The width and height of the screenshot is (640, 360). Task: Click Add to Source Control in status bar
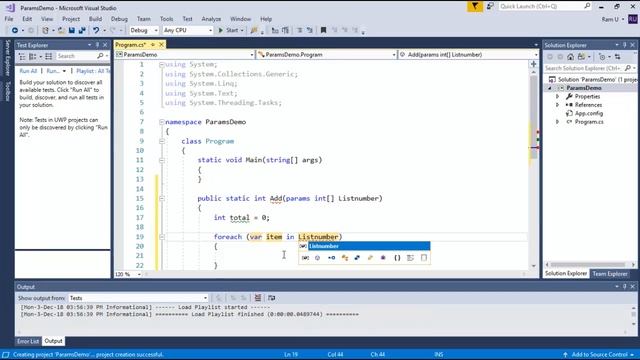click(598, 354)
